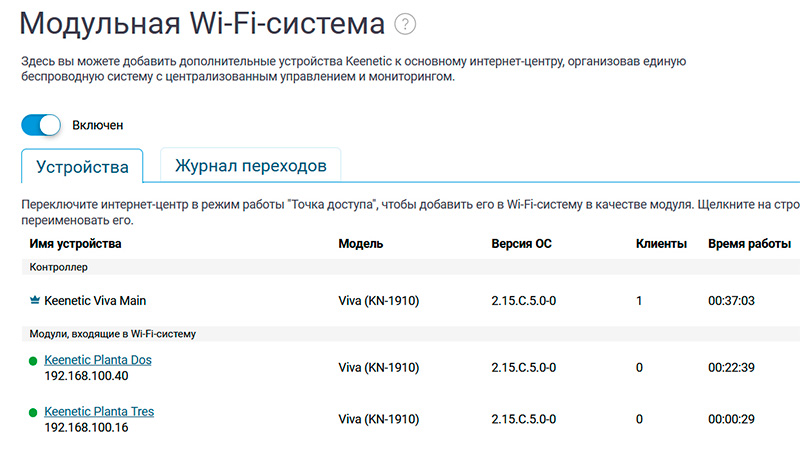The image size is (800, 453).
Task: Click the help question mark icon
Action: [x=405, y=24]
